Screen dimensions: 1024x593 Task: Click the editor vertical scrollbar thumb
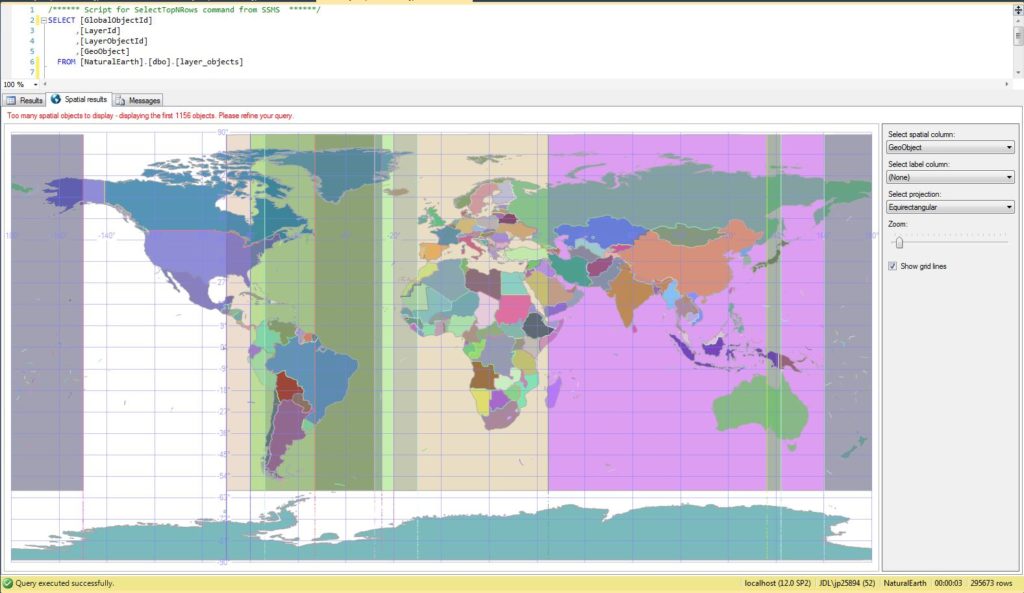click(1018, 35)
